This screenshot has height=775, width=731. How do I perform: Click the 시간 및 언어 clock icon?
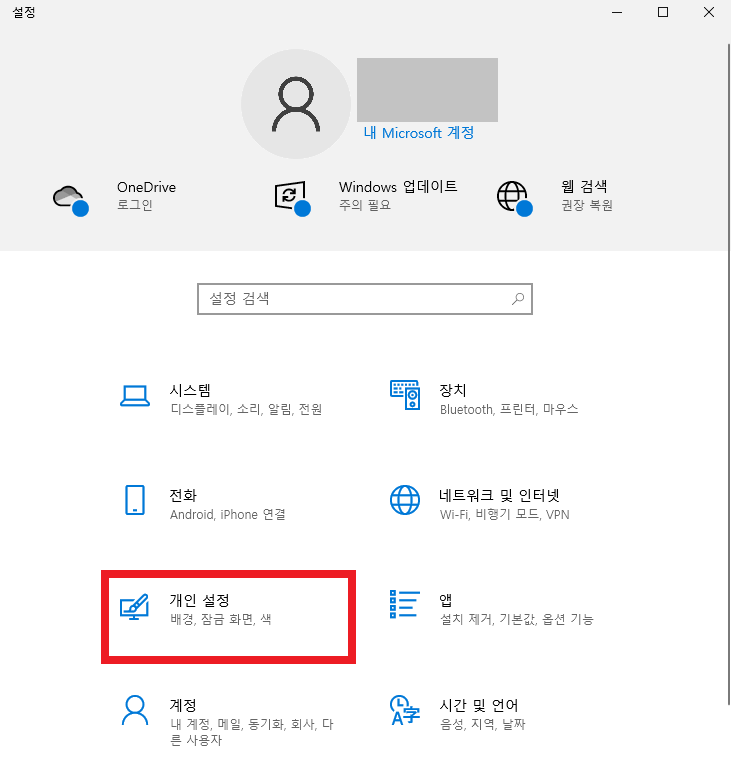click(x=405, y=710)
